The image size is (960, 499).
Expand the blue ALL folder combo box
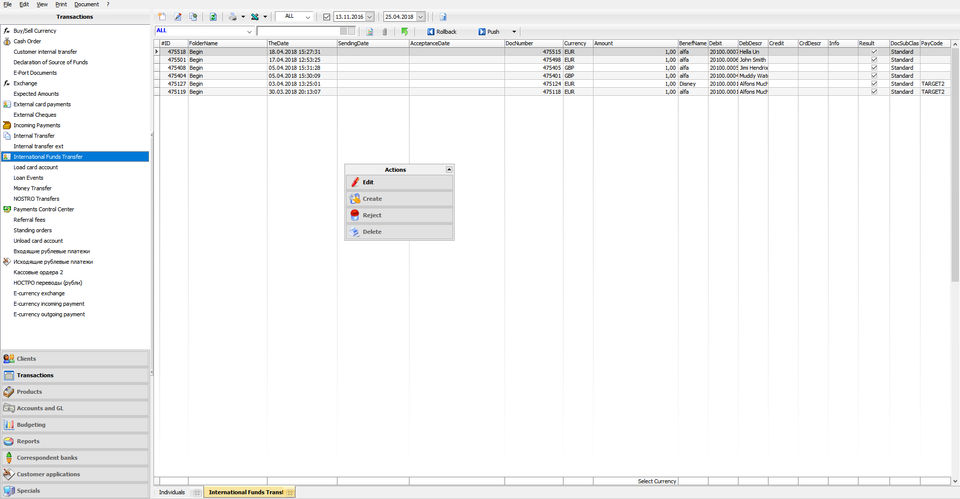click(x=249, y=31)
